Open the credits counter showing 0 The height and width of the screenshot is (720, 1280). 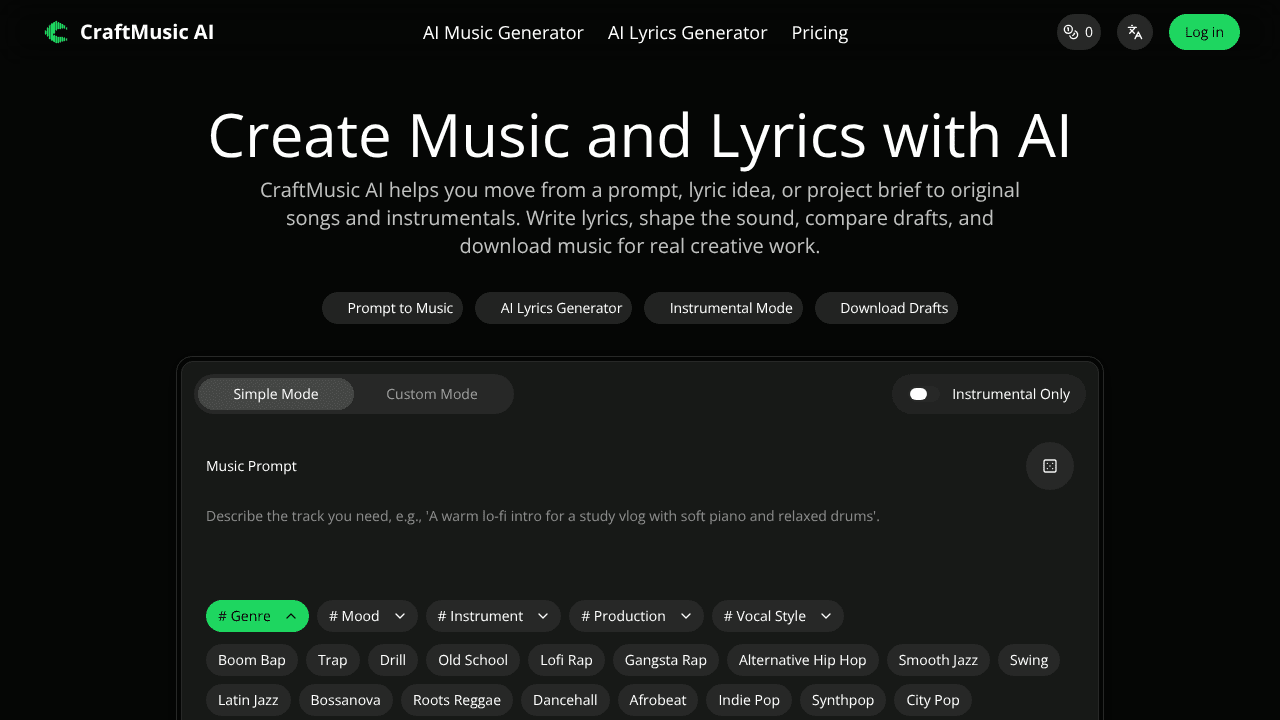pyautogui.click(x=1079, y=32)
